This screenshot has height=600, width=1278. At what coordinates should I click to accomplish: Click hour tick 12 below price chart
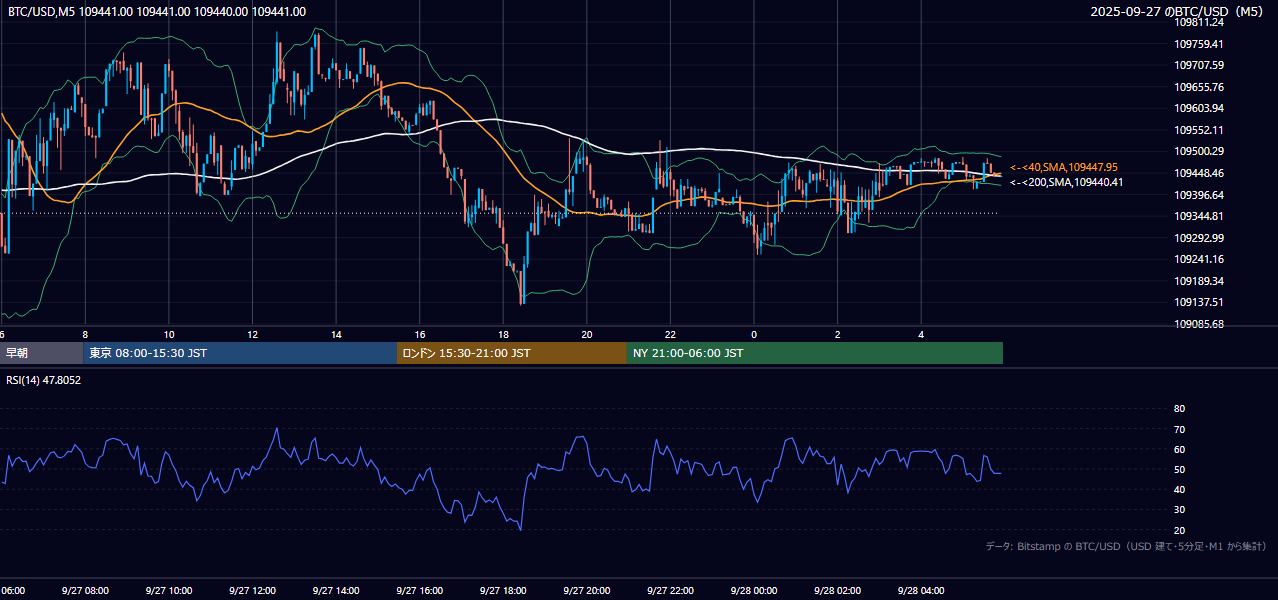tap(253, 334)
